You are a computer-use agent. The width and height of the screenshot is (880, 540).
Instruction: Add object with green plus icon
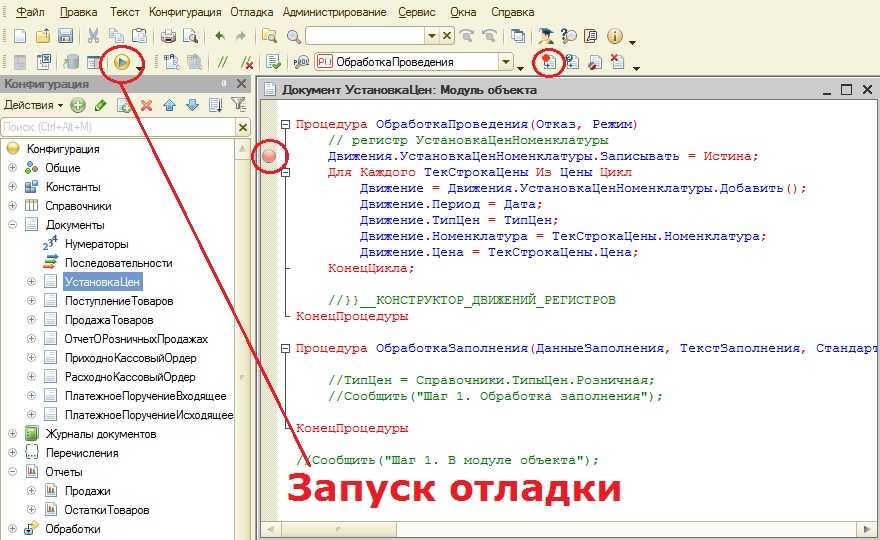pyautogui.click(x=77, y=105)
